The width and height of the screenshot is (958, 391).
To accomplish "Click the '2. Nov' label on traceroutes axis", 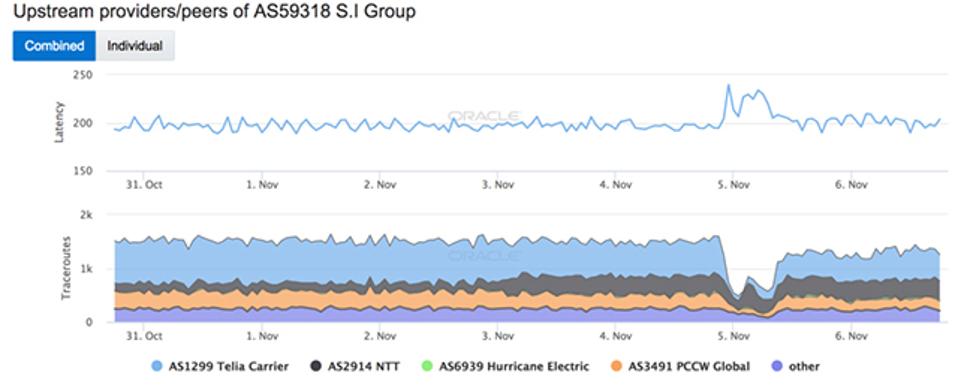I will 380,335.
